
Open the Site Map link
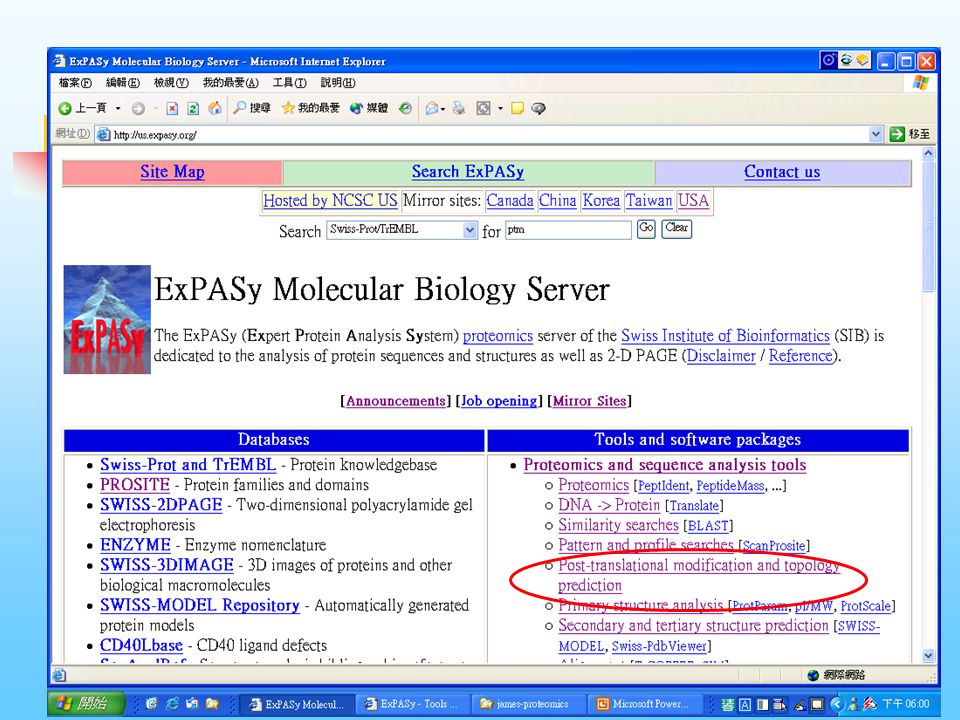coord(172,172)
